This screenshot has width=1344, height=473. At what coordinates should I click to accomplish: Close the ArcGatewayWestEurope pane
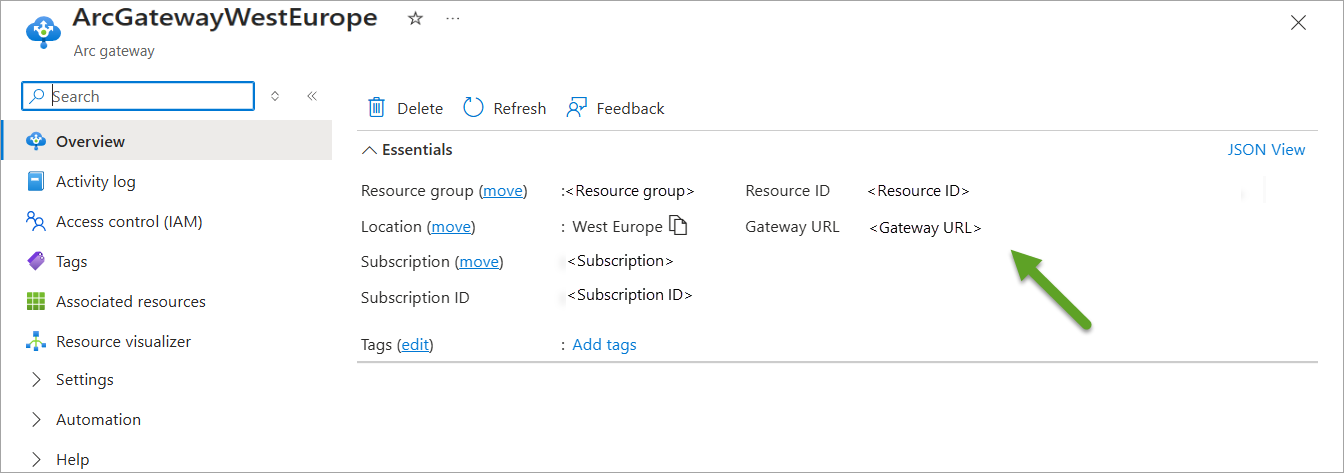point(1298,23)
